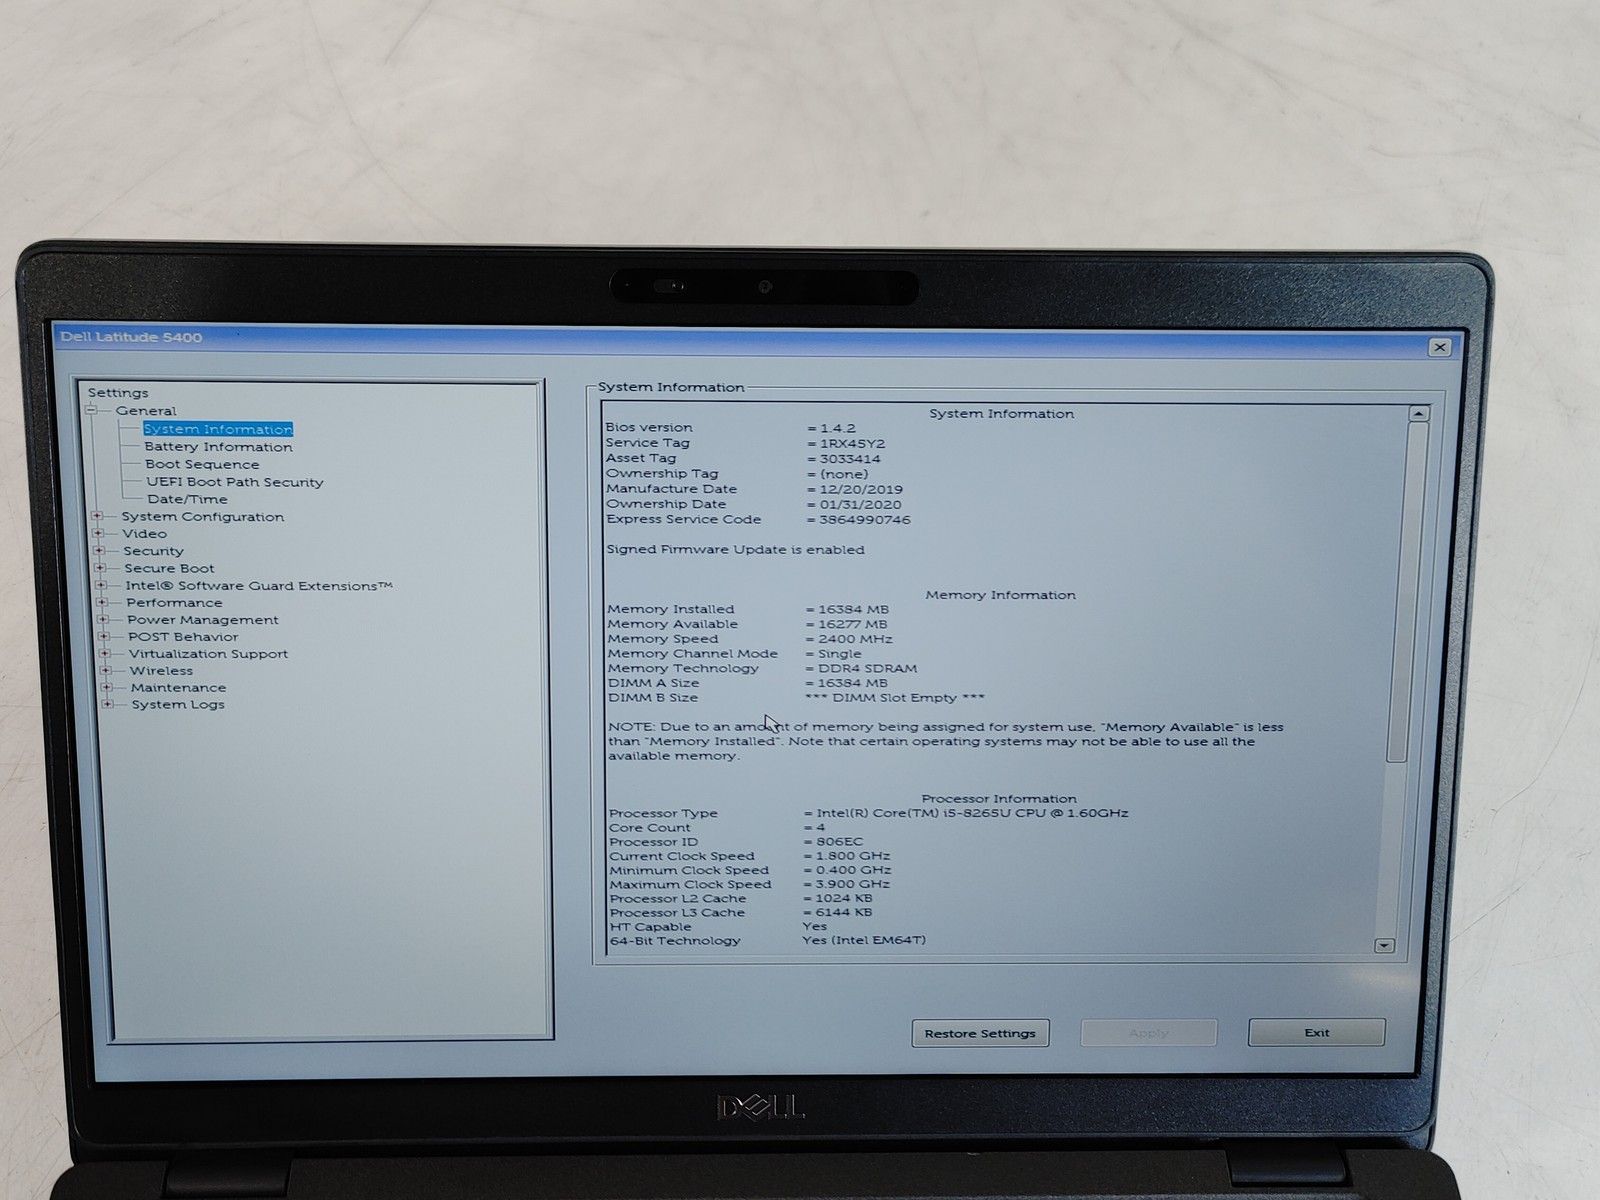
Task: Open Boot Sequence settings
Action: pyautogui.click(x=202, y=464)
